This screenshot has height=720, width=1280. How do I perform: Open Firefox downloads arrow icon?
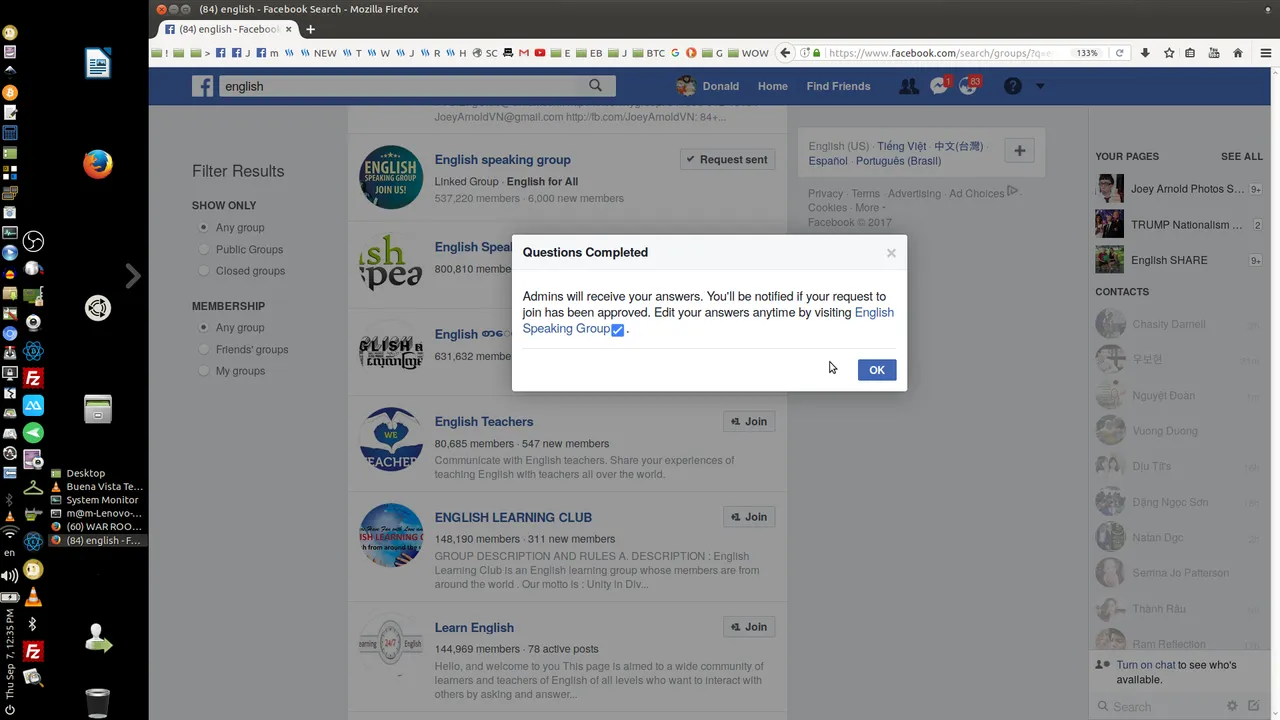click(1145, 53)
